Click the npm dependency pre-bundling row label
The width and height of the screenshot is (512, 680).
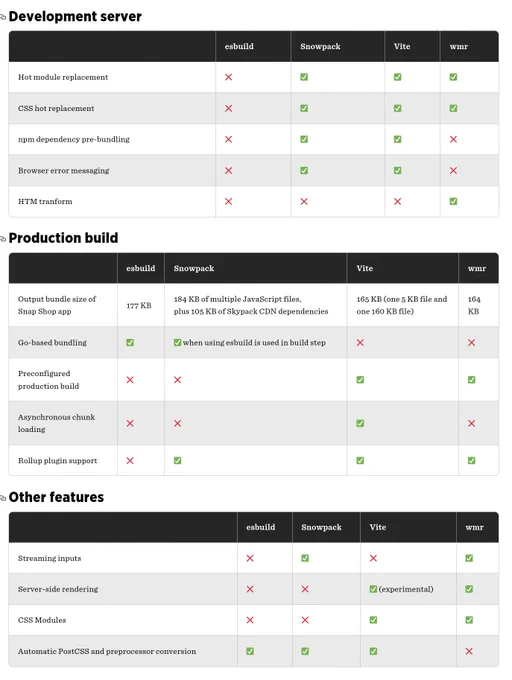[74, 140]
